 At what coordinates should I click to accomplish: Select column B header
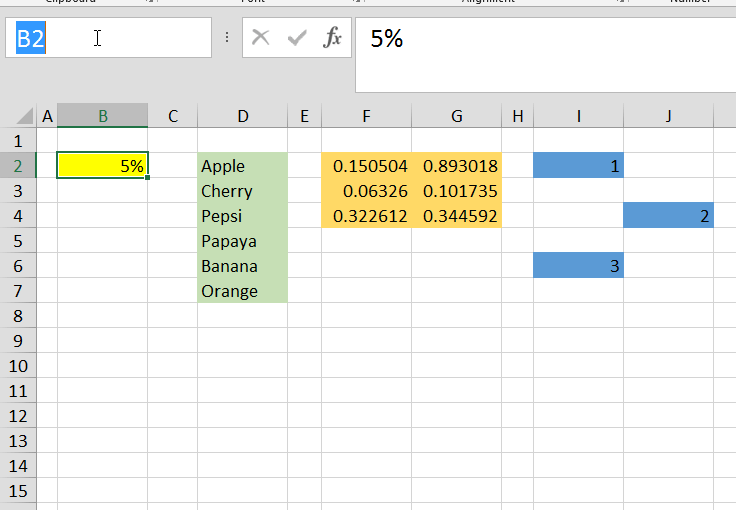tap(102, 116)
